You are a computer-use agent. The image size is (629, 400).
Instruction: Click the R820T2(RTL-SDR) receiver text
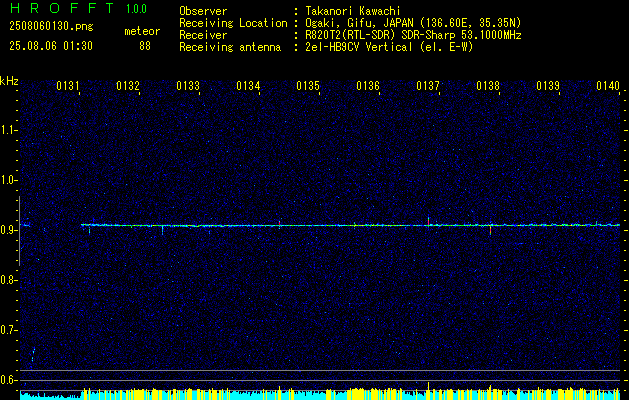point(413,35)
